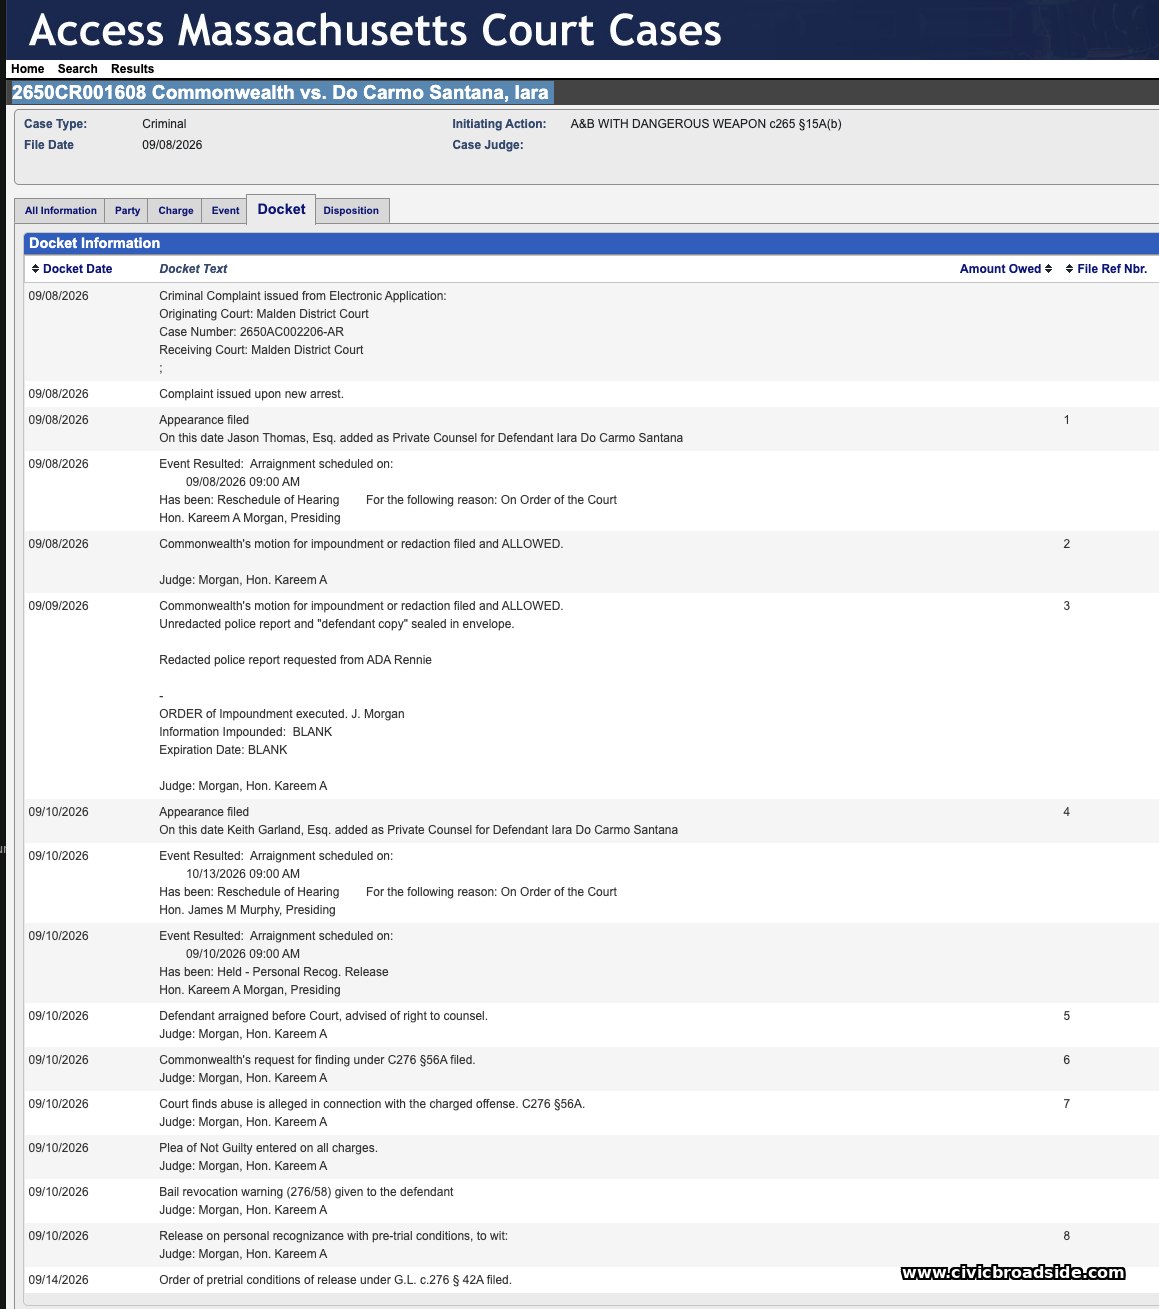Click the Complaint issued upon new arrest entry
The width and height of the screenshot is (1159, 1309).
[x=251, y=394]
